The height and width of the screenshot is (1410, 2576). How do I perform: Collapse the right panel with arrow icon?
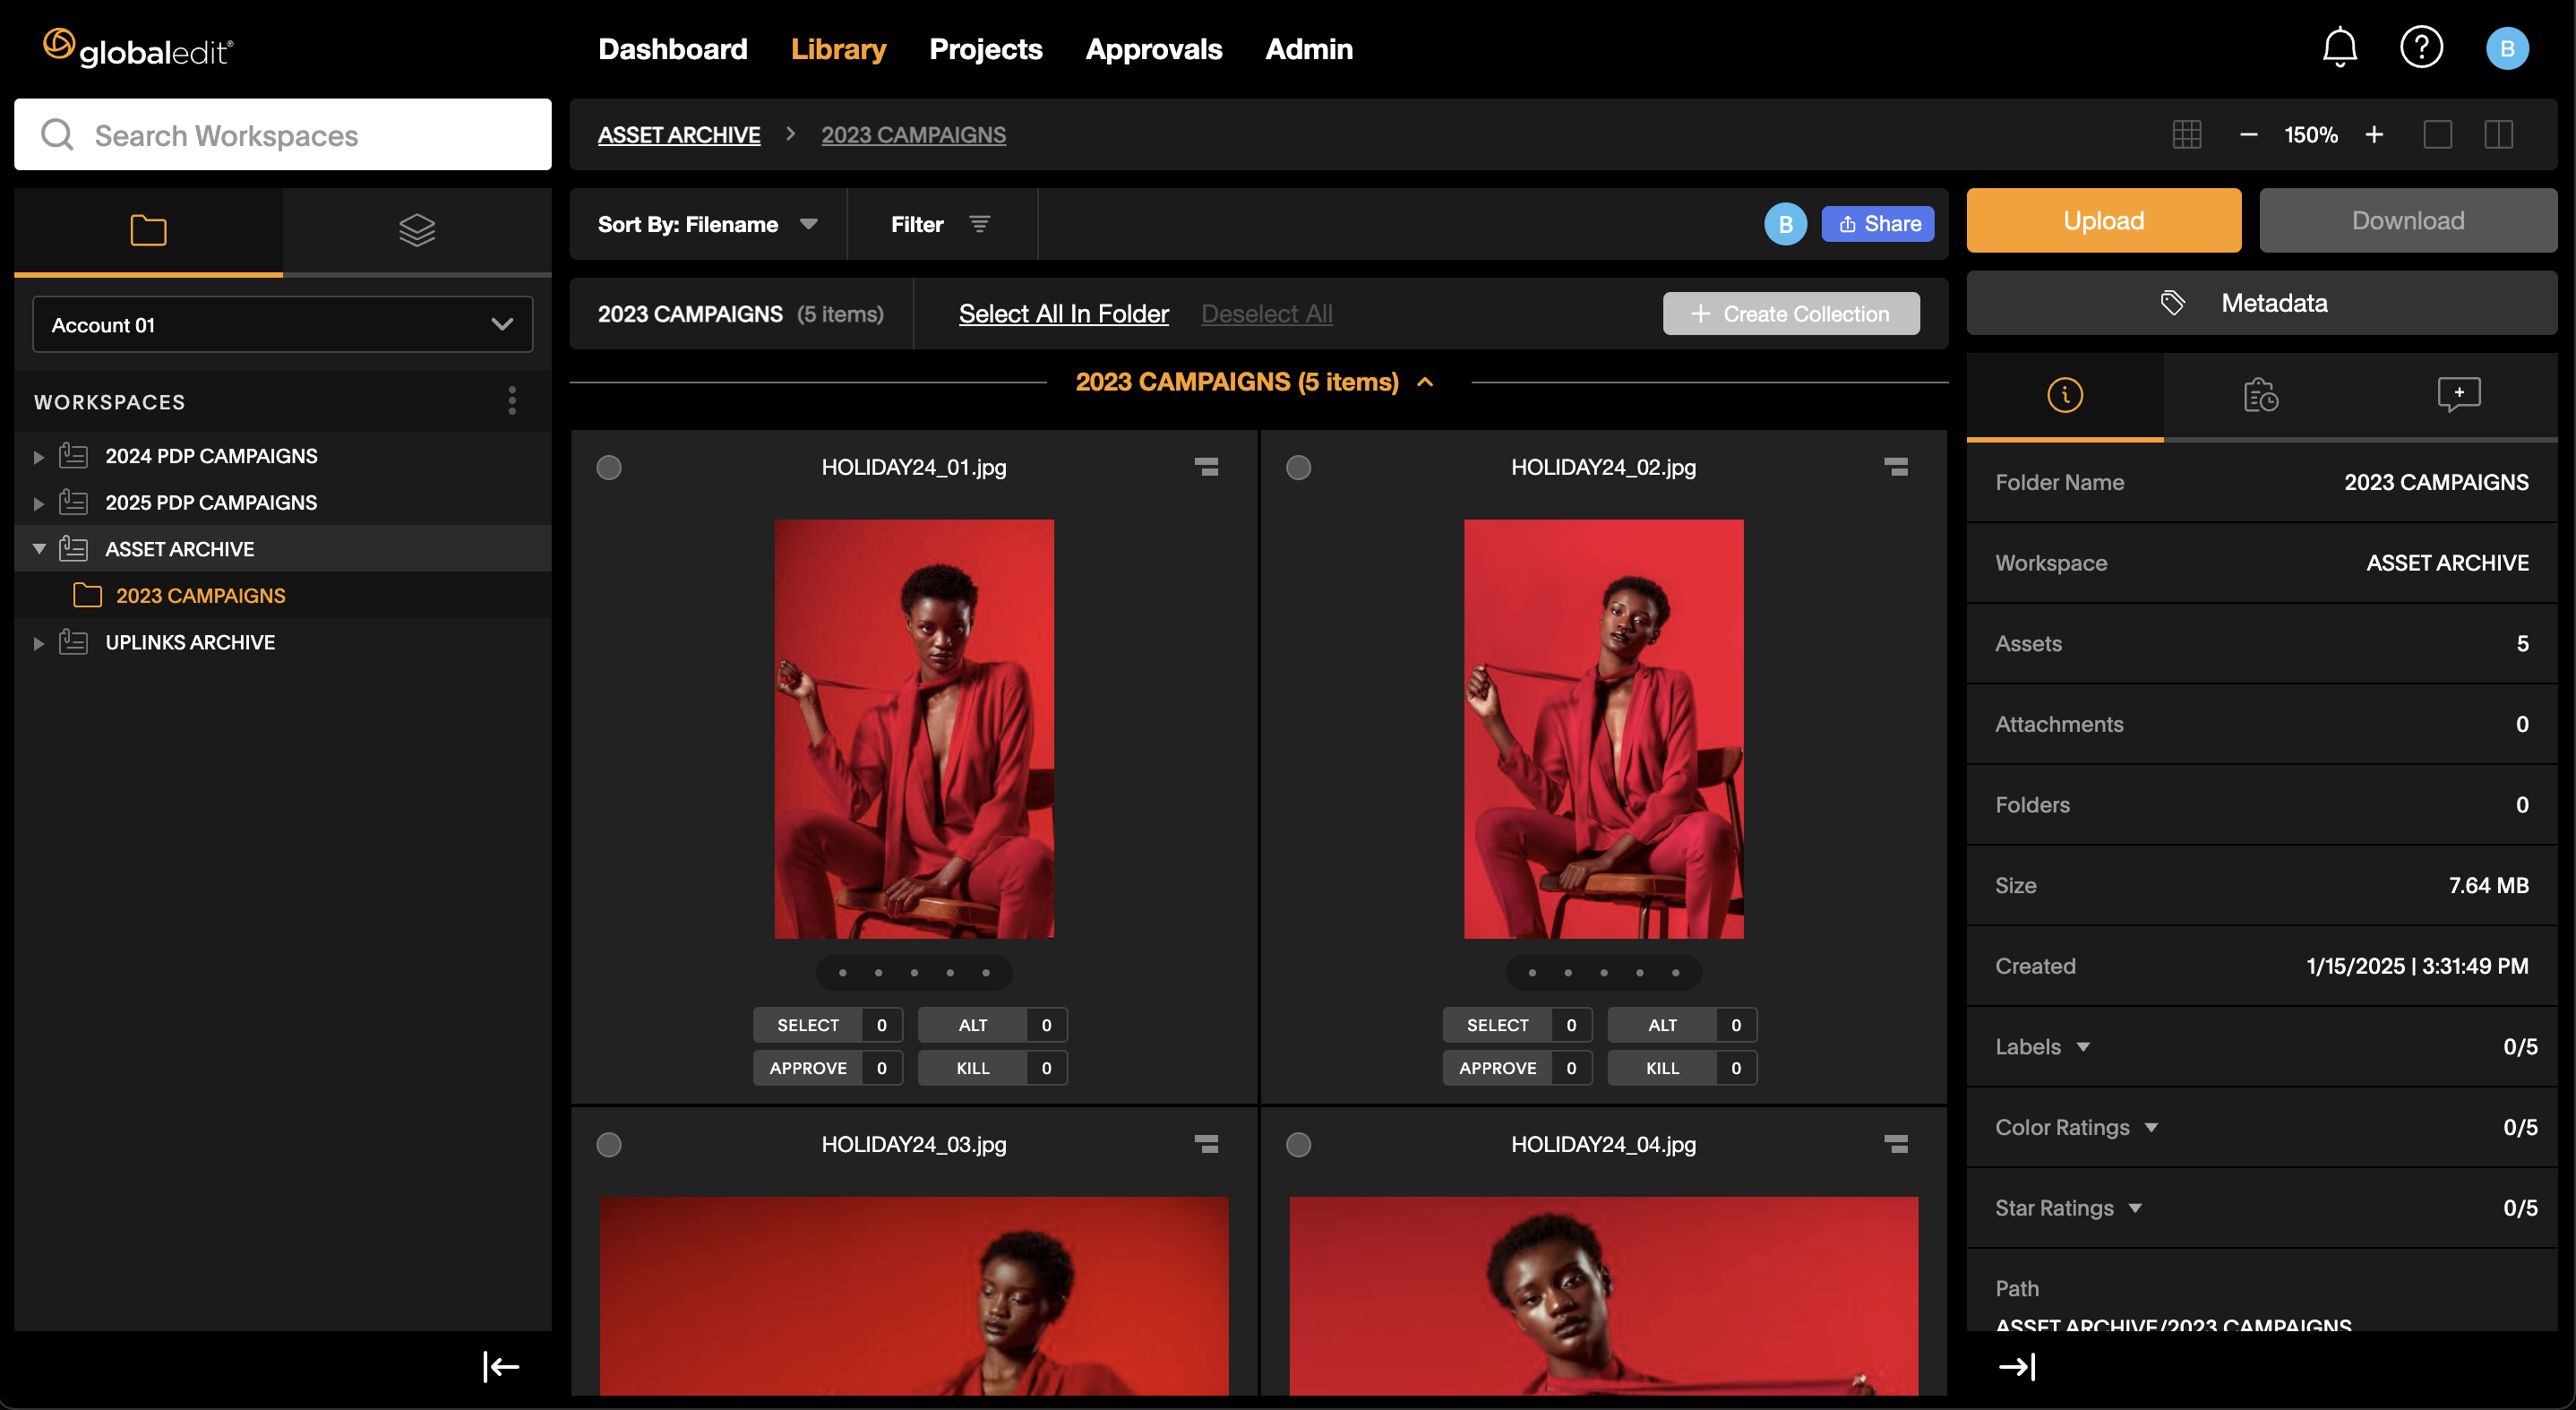pos(2017,1366)
